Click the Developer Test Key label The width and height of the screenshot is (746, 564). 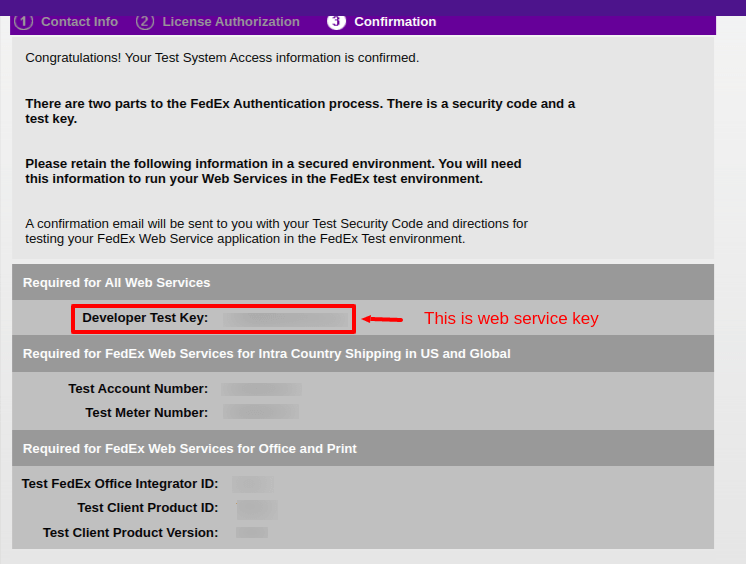tap(145, 318)
